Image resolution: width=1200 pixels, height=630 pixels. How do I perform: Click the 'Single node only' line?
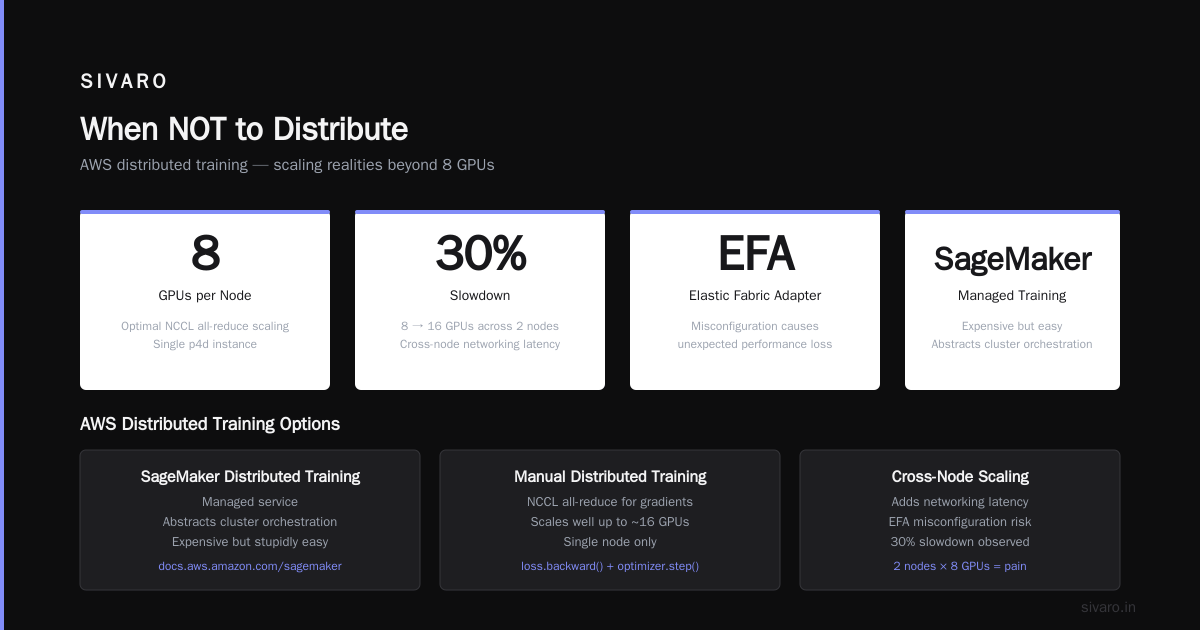point(610,542)
